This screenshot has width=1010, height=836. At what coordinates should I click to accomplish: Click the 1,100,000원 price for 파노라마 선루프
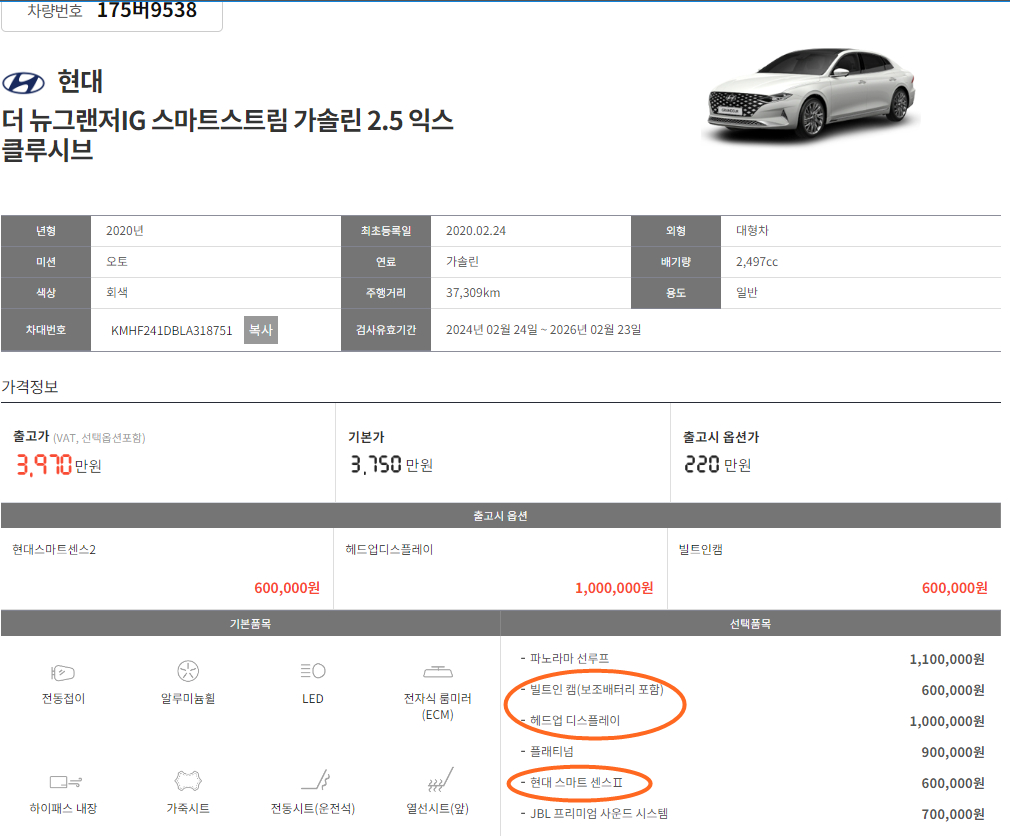coord(947,659)
